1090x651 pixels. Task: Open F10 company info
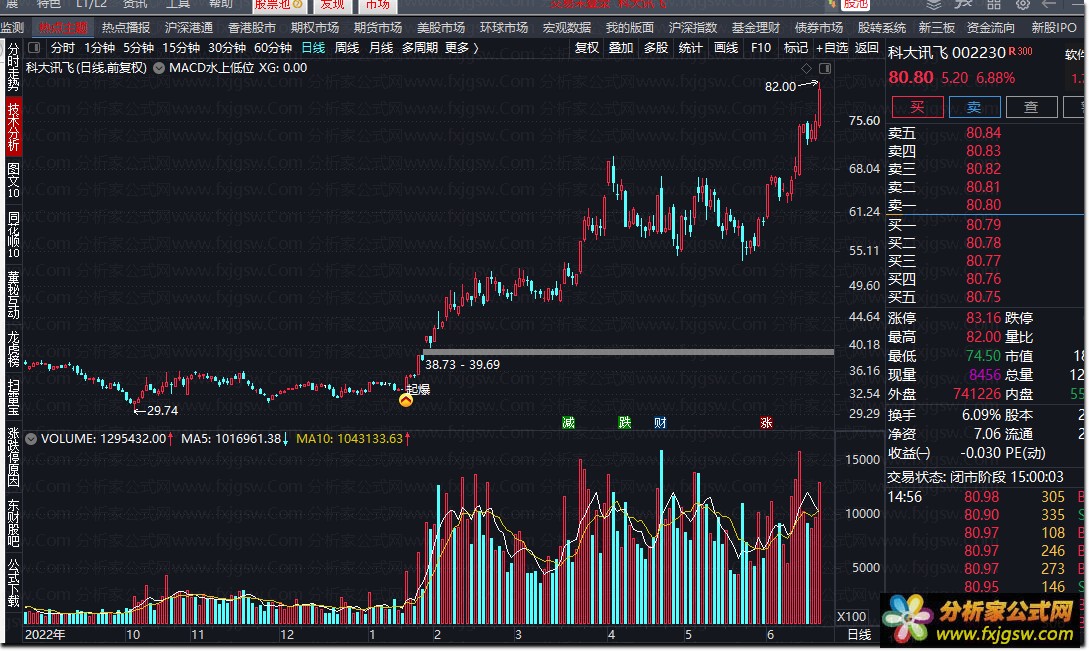pos(760,48)
